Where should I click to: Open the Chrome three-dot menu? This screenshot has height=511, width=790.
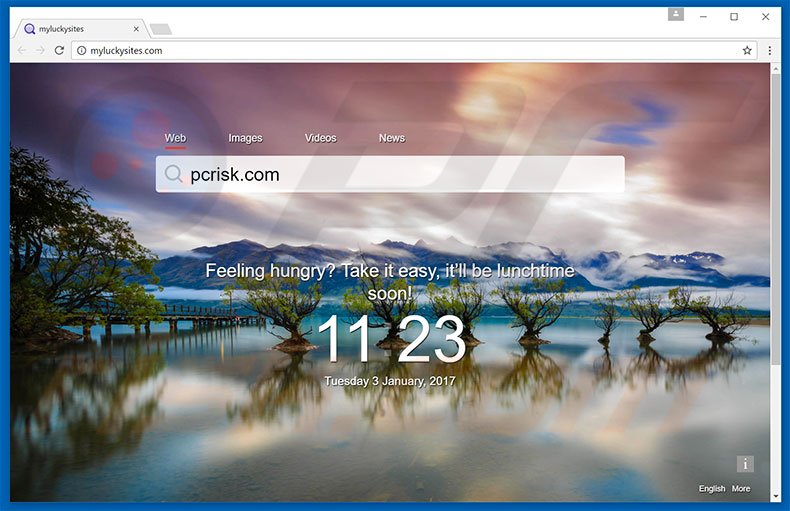(769, 50)
